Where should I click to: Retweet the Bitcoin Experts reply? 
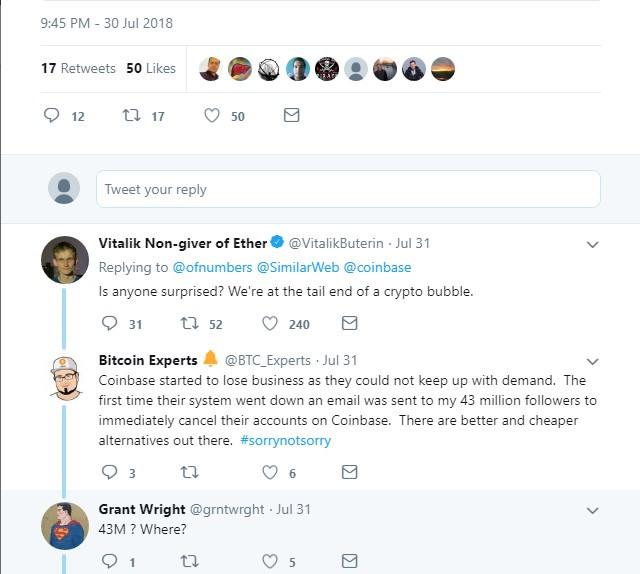[190, 473]
